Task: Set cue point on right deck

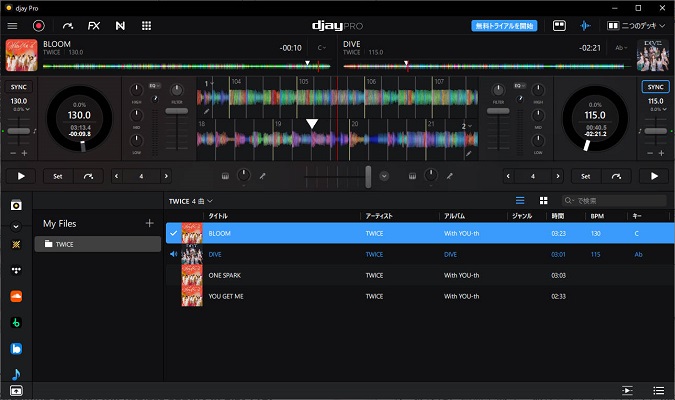Action: (x=585, y=176)
